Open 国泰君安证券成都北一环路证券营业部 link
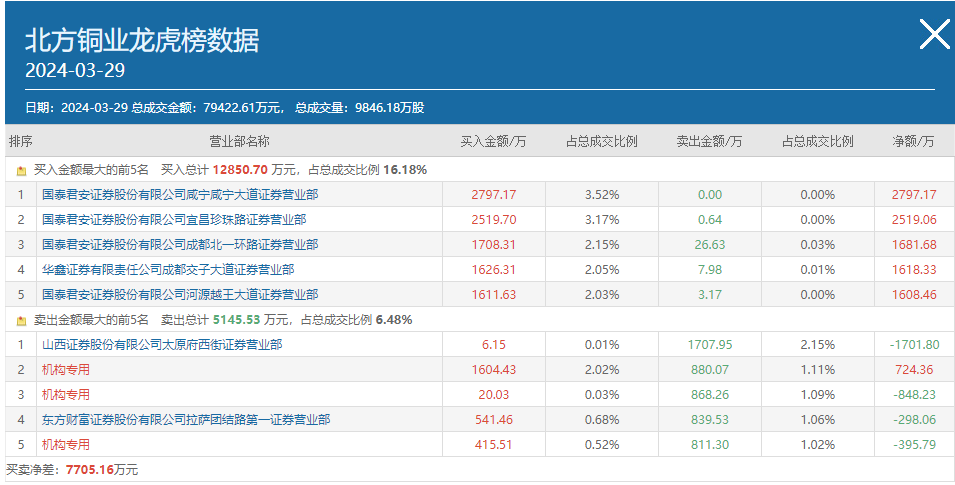955x485 pixels. 180,245
